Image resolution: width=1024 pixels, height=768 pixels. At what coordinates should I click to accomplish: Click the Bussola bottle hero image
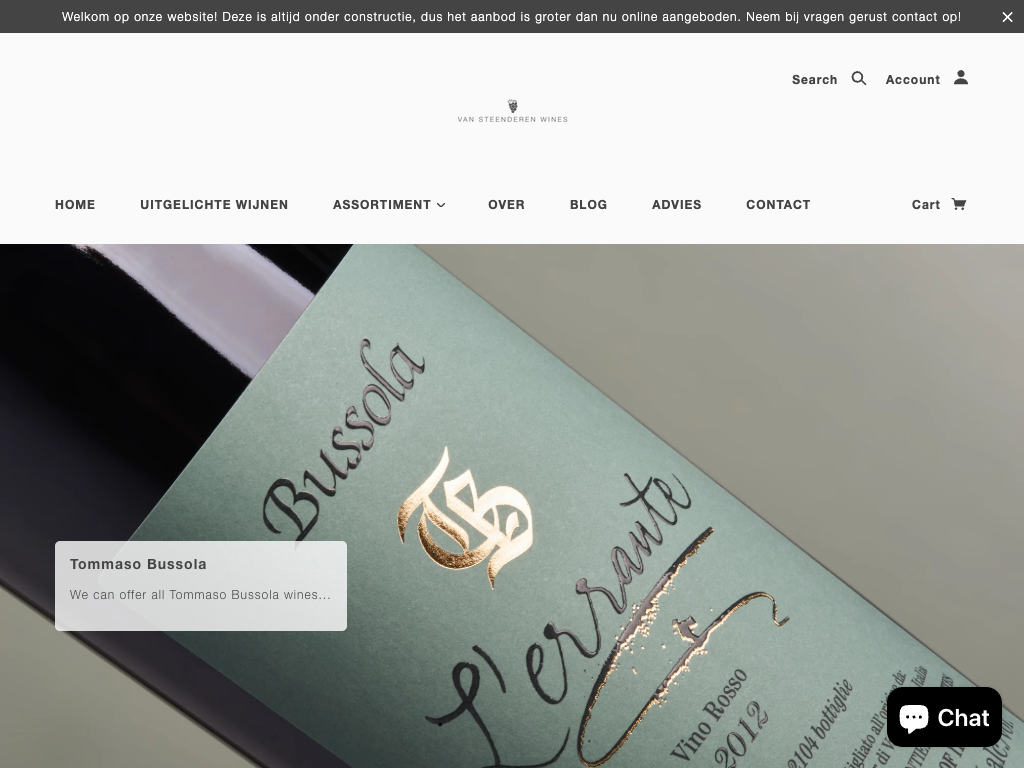tap(512, 505)
